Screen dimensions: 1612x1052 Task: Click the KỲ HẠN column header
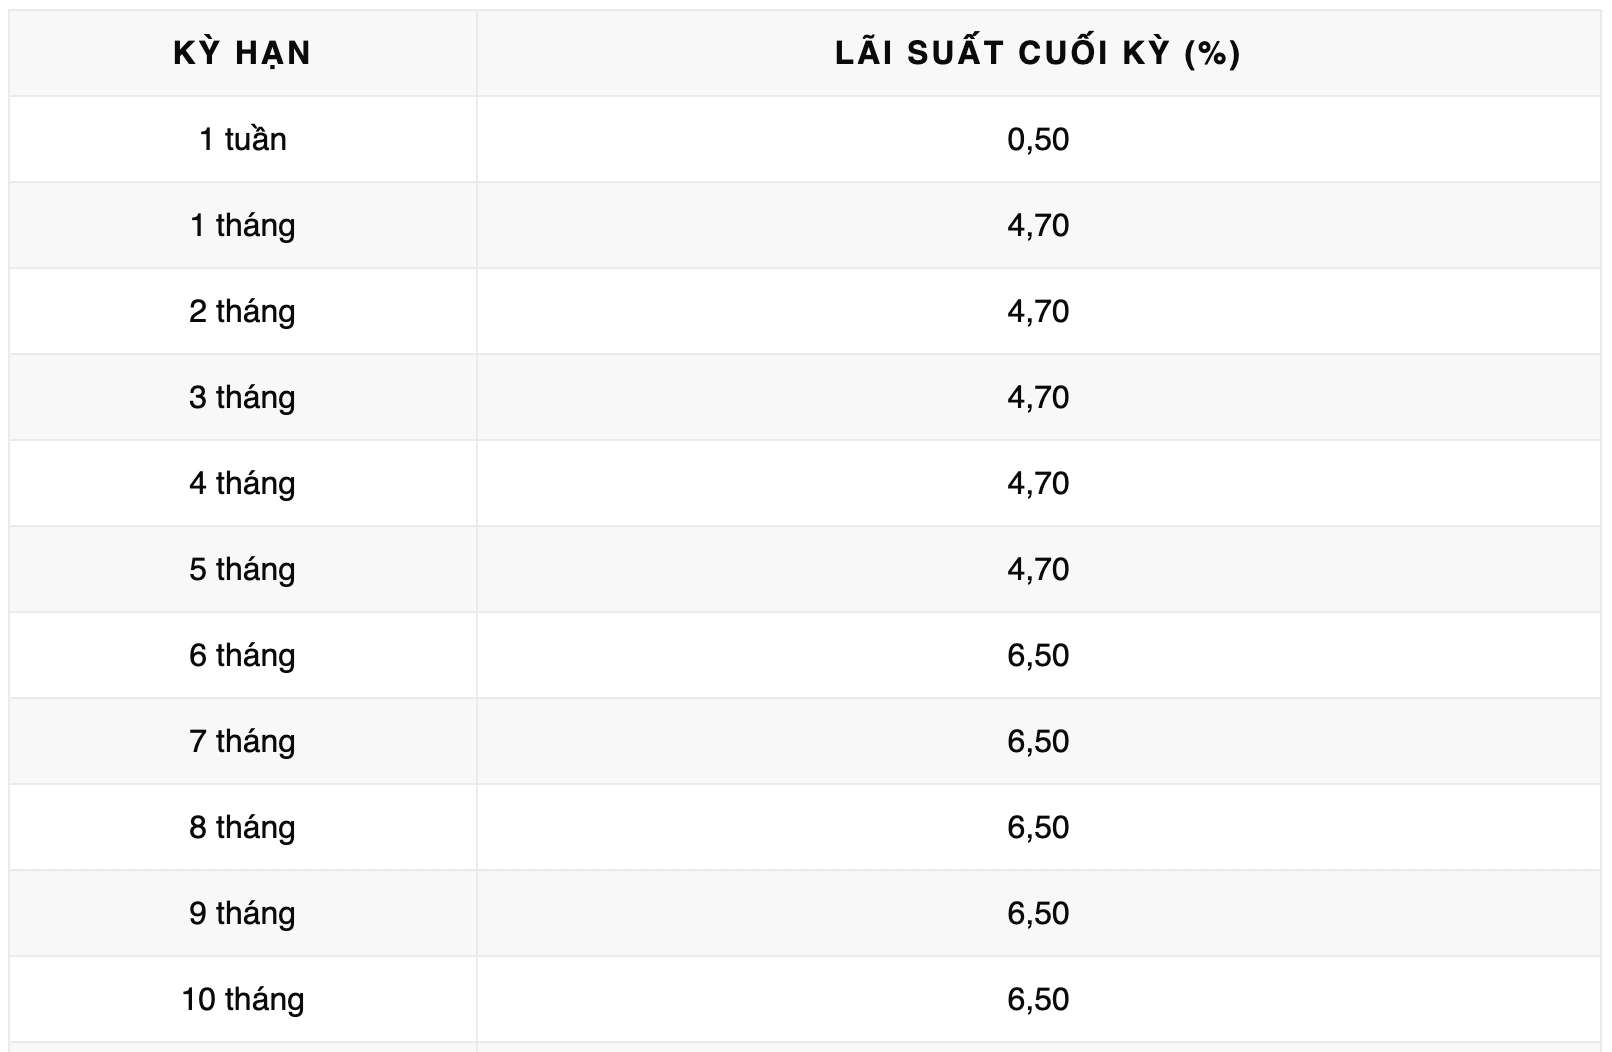click(x=242, y=53)
